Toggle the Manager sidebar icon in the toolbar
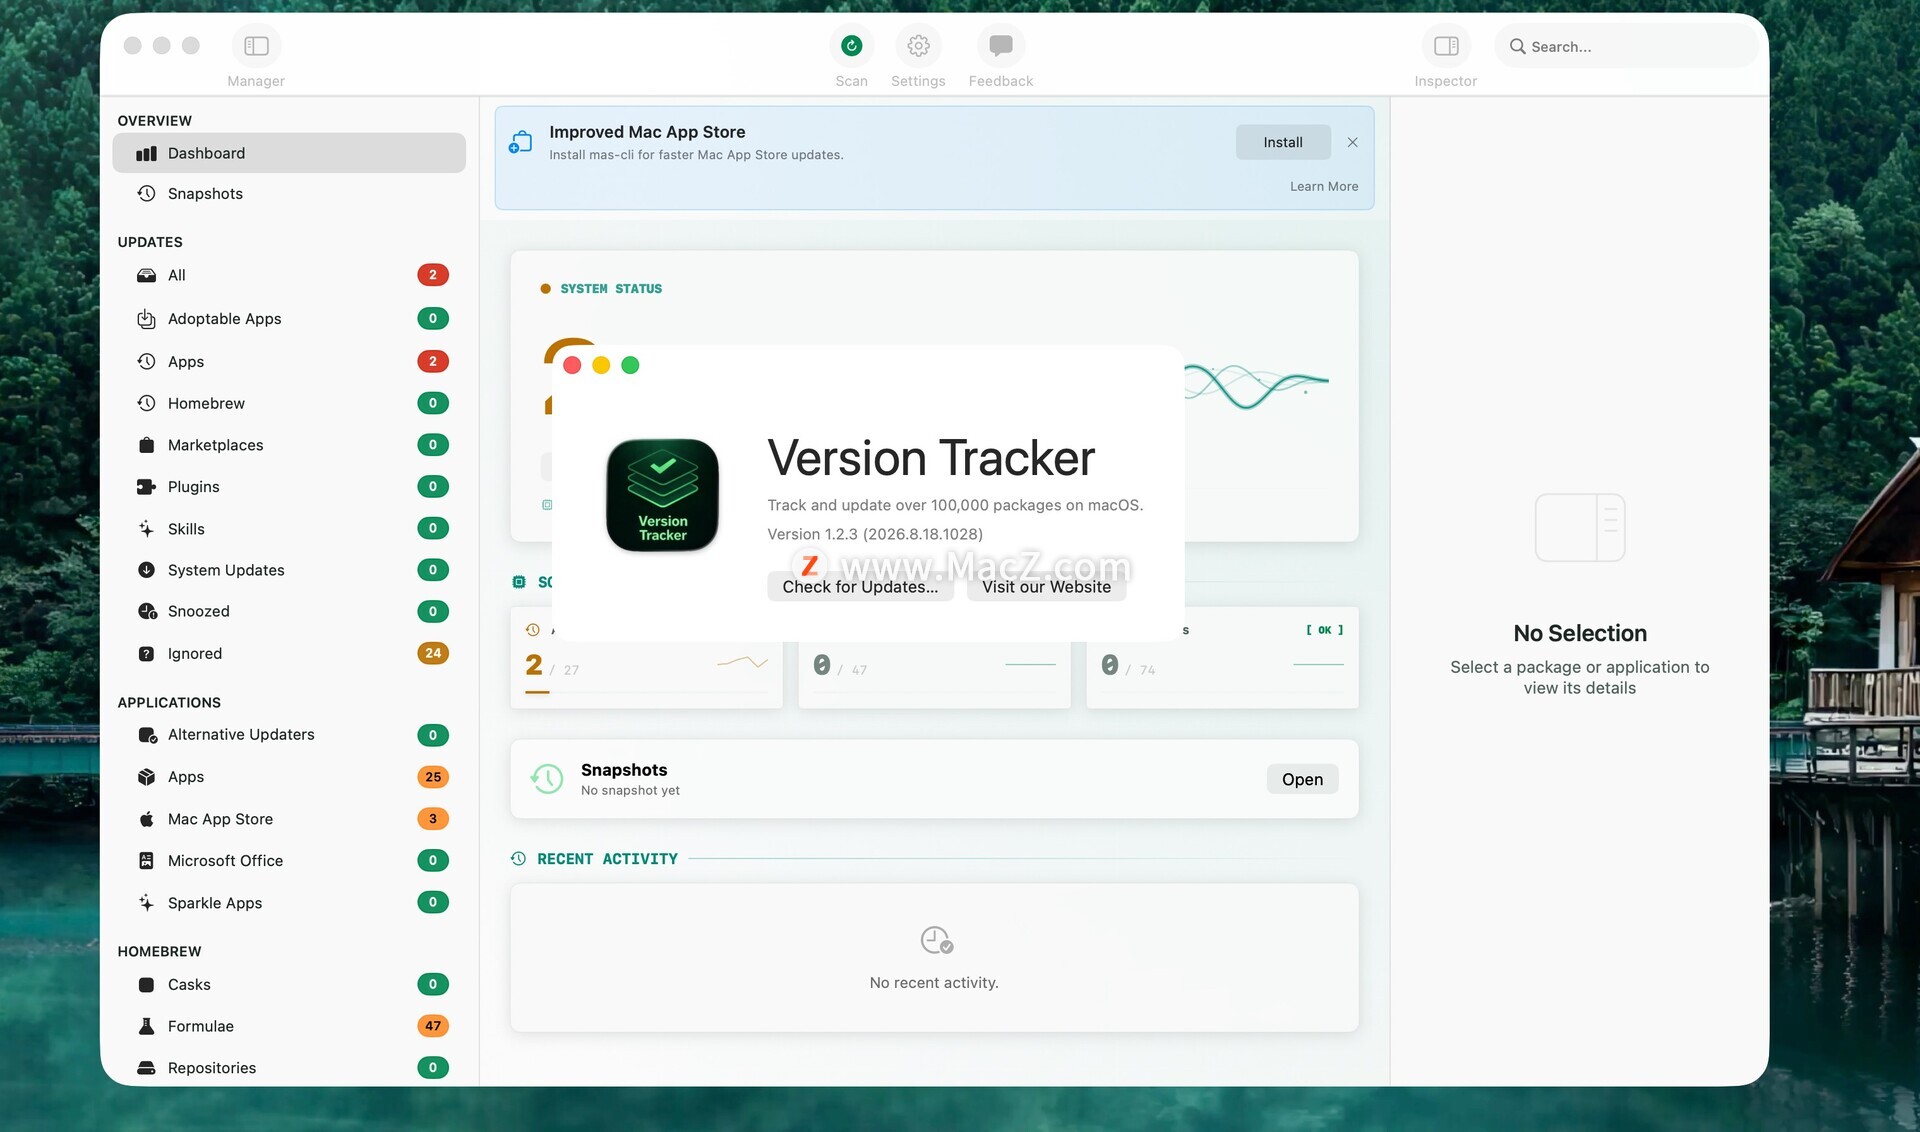1920x1132 pixels. [256, 46]
